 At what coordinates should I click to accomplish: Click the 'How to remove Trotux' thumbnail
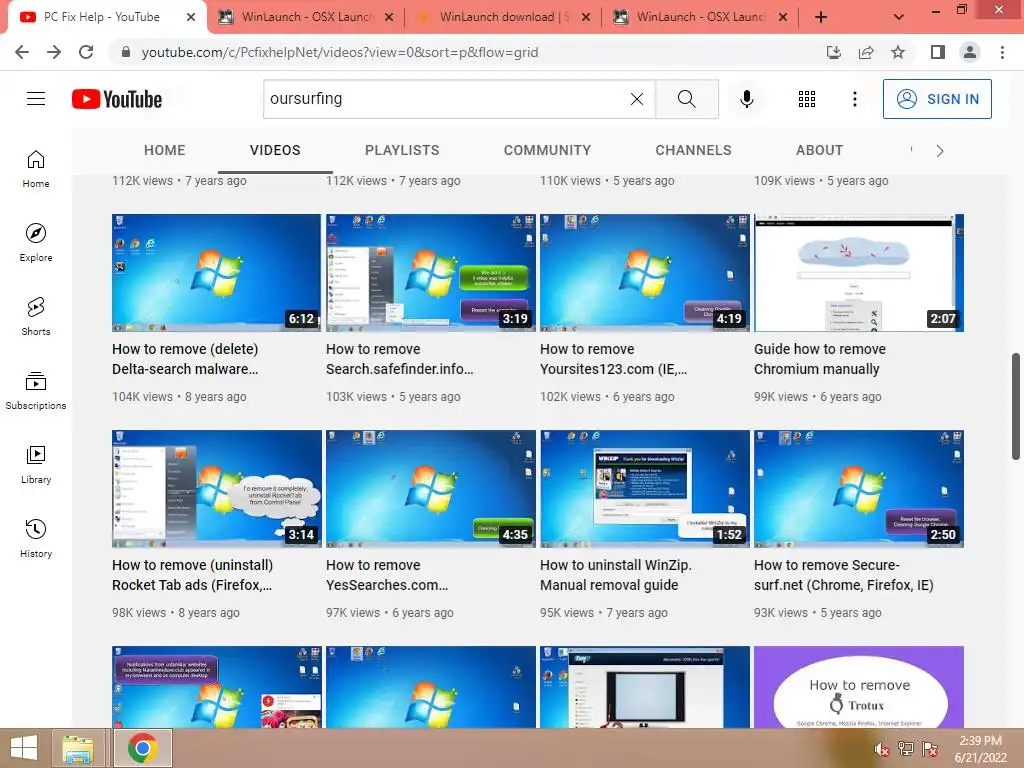(859, 687)
